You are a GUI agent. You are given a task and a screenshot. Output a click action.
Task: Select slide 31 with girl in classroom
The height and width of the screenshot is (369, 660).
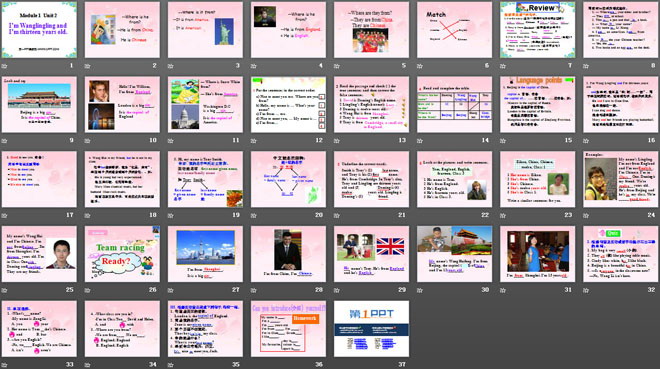click(x=538, y=254)
